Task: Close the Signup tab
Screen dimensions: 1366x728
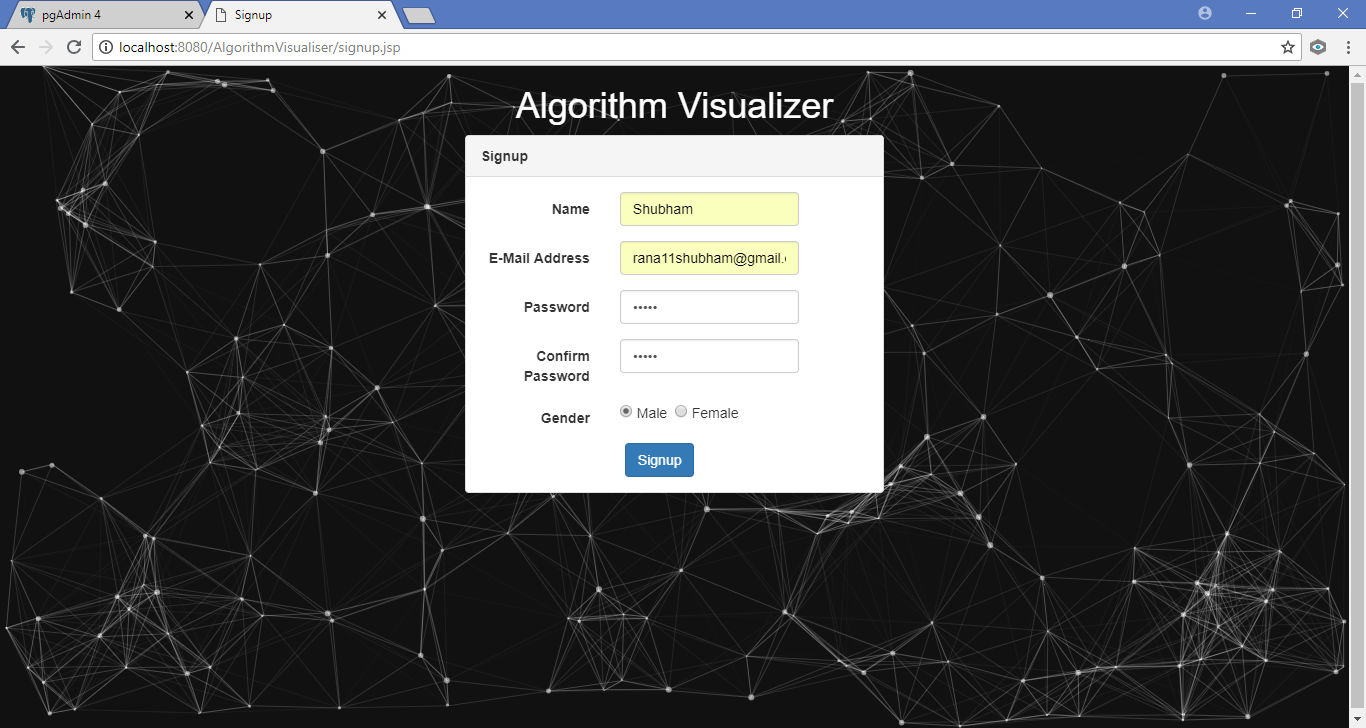Action: click(x=381, y=15)
